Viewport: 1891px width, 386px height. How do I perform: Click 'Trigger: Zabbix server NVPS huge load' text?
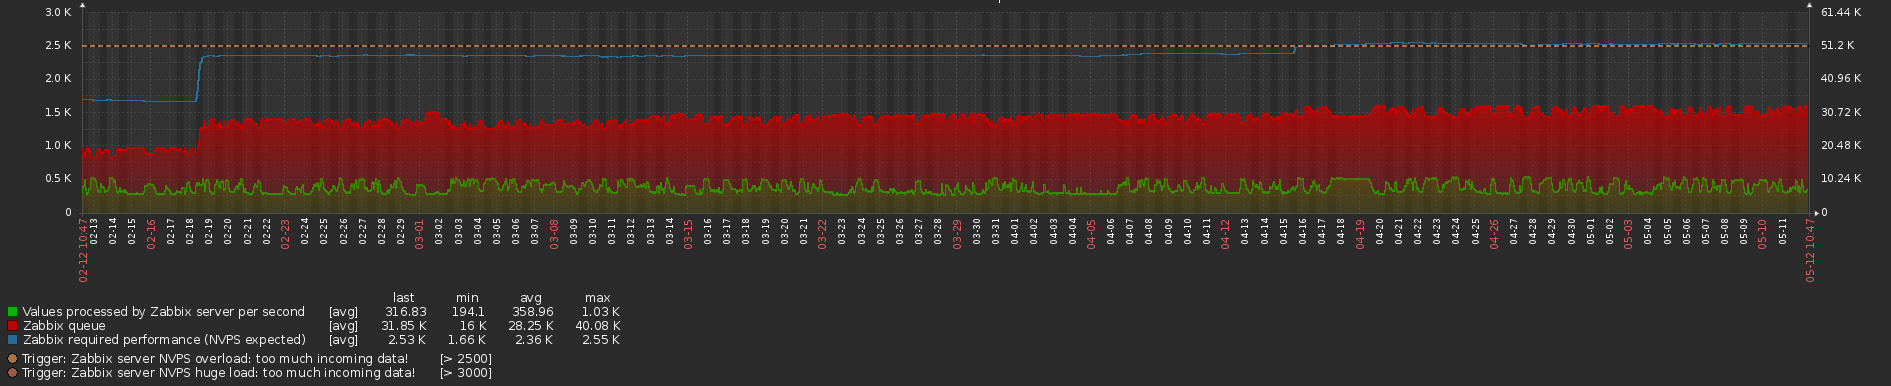tap(218, 373)
